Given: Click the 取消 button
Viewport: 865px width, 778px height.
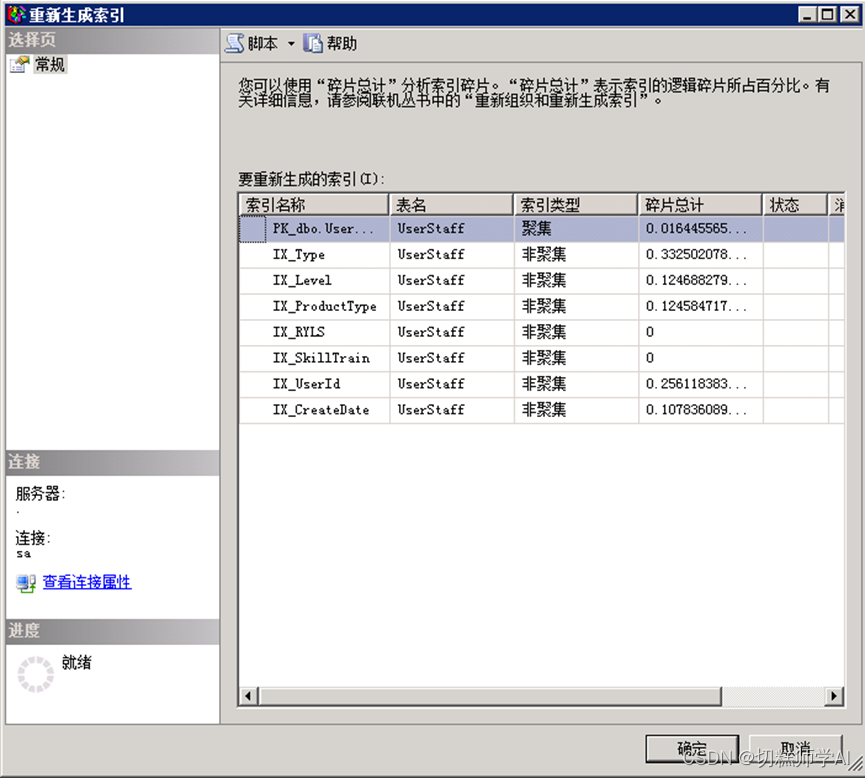Looking at the screenshot, I should point(795,749).
